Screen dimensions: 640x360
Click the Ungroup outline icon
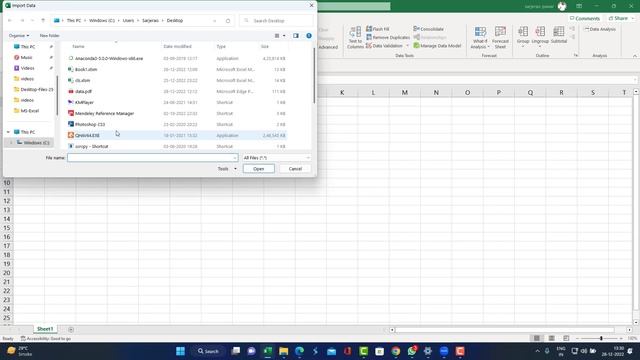[x=540, y=36]
